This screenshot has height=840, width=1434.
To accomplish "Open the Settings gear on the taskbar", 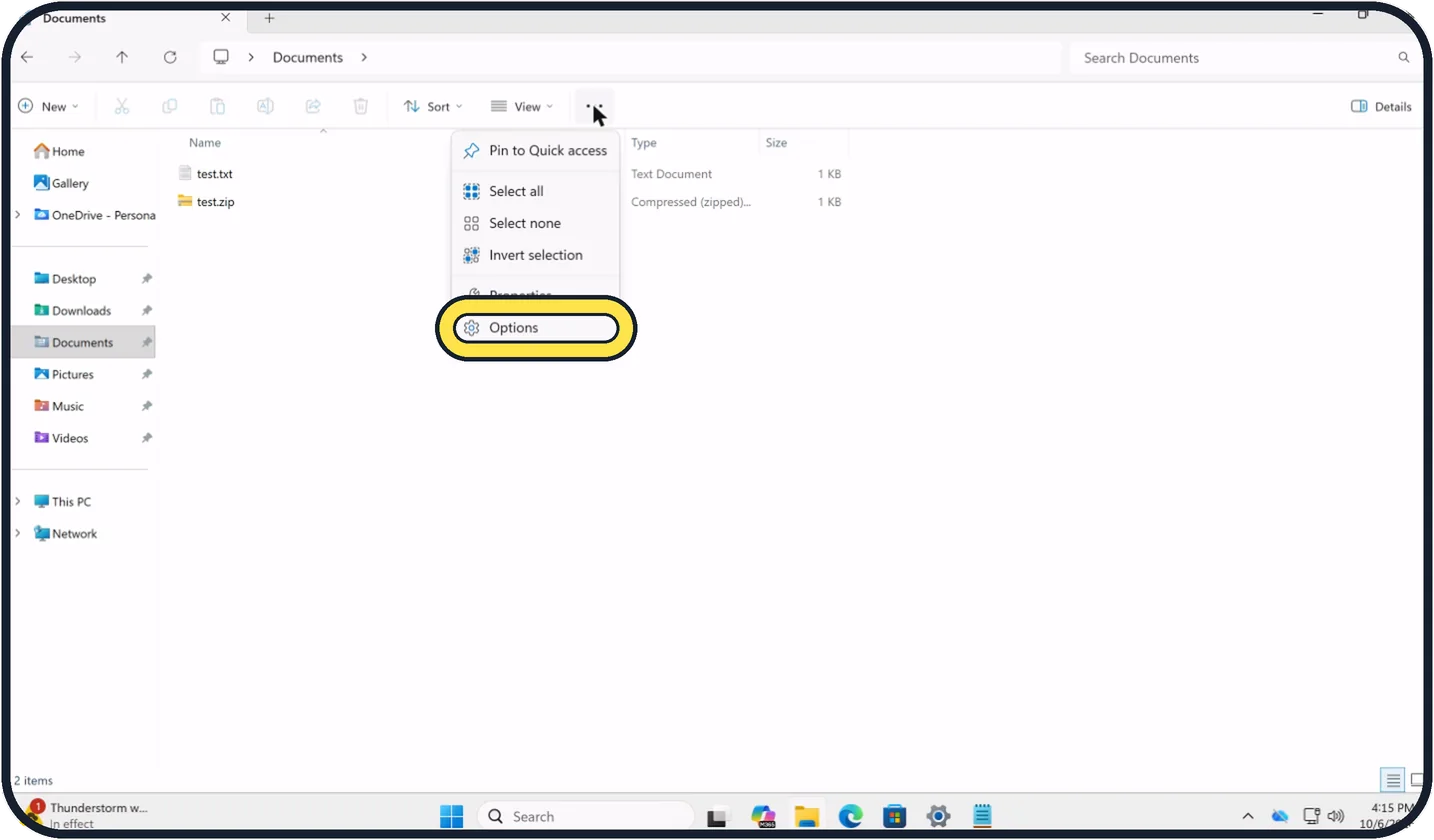I will (x=938, y=816).
